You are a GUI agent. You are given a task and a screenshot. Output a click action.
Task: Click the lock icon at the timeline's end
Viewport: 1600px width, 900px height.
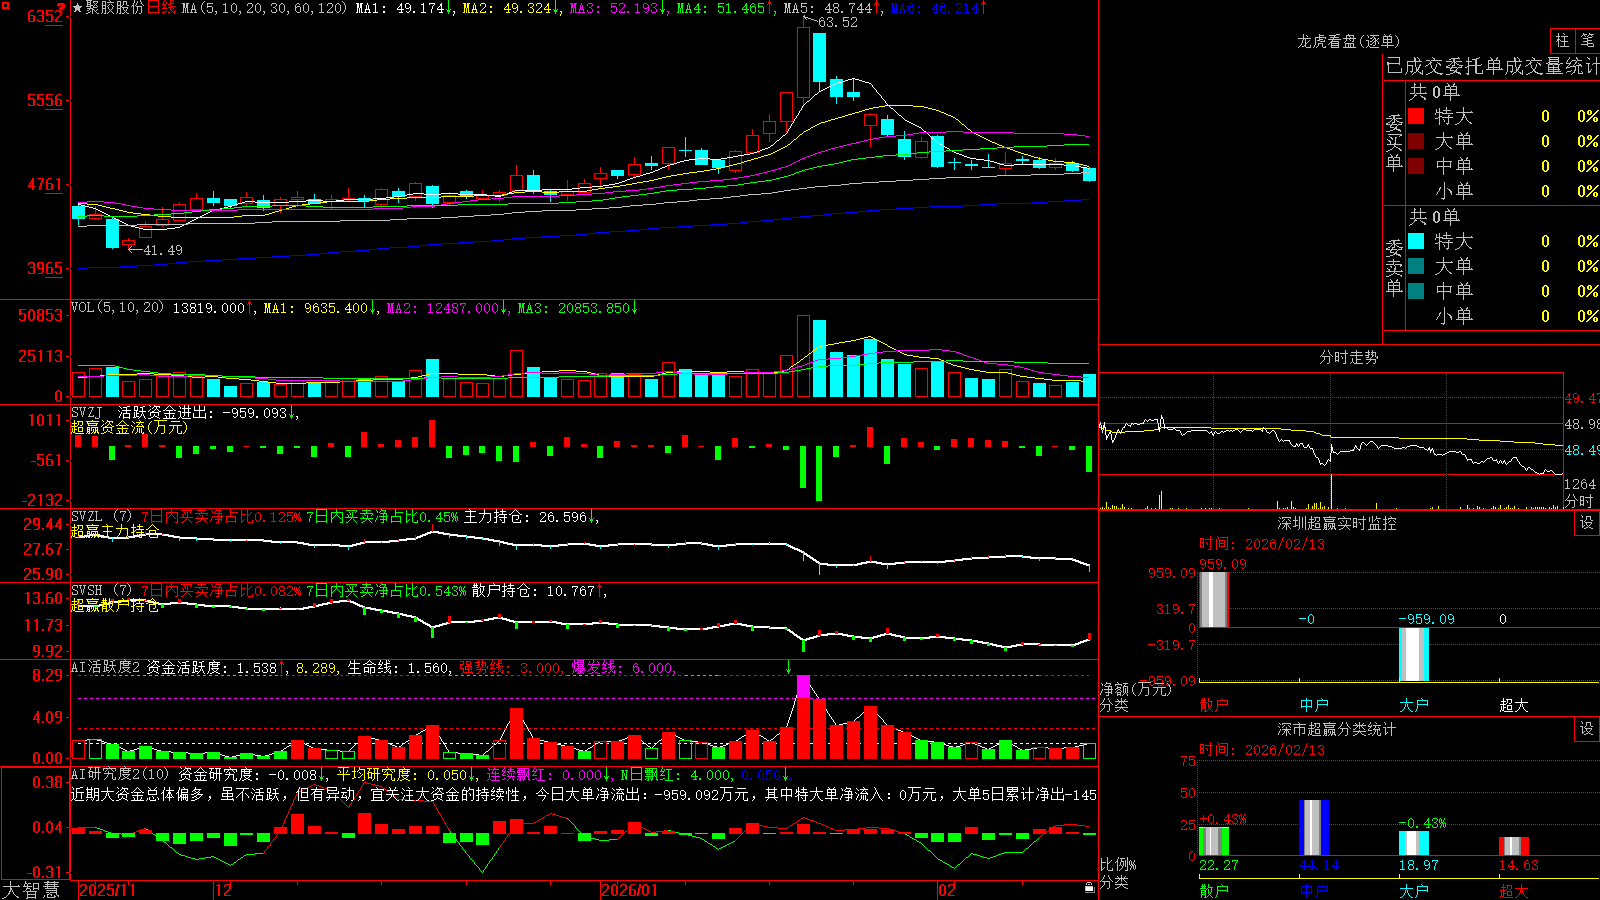pos(1090,888)
